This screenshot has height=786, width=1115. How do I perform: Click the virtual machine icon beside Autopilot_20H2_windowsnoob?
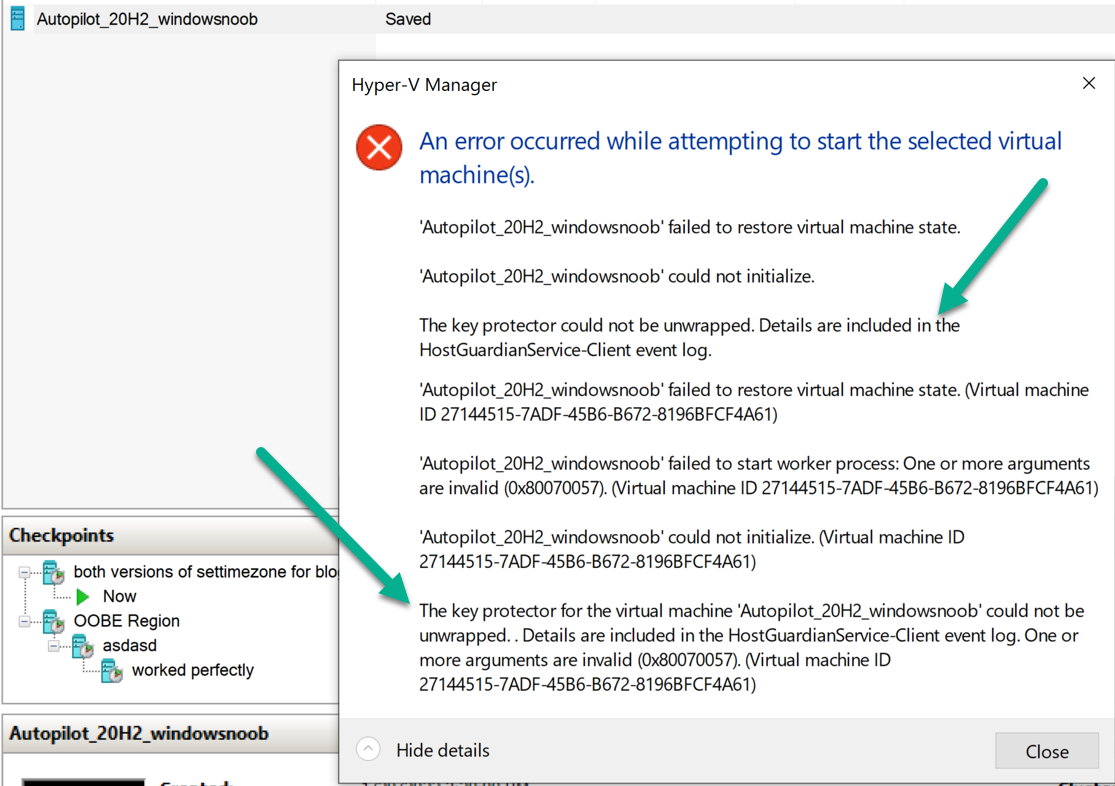click(x=18, y=18)
